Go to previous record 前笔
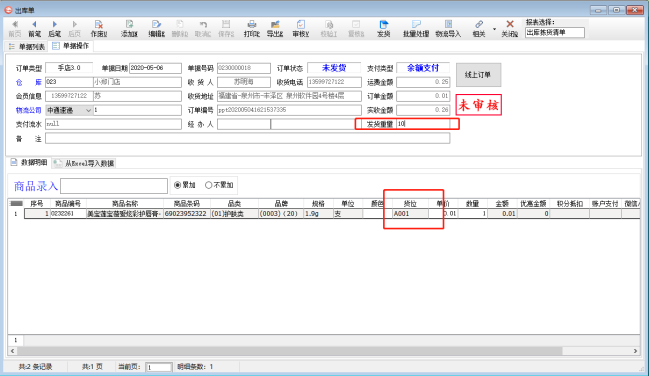Screen dimensions: 649x376 pyautogui.click(x=34, y=29)
